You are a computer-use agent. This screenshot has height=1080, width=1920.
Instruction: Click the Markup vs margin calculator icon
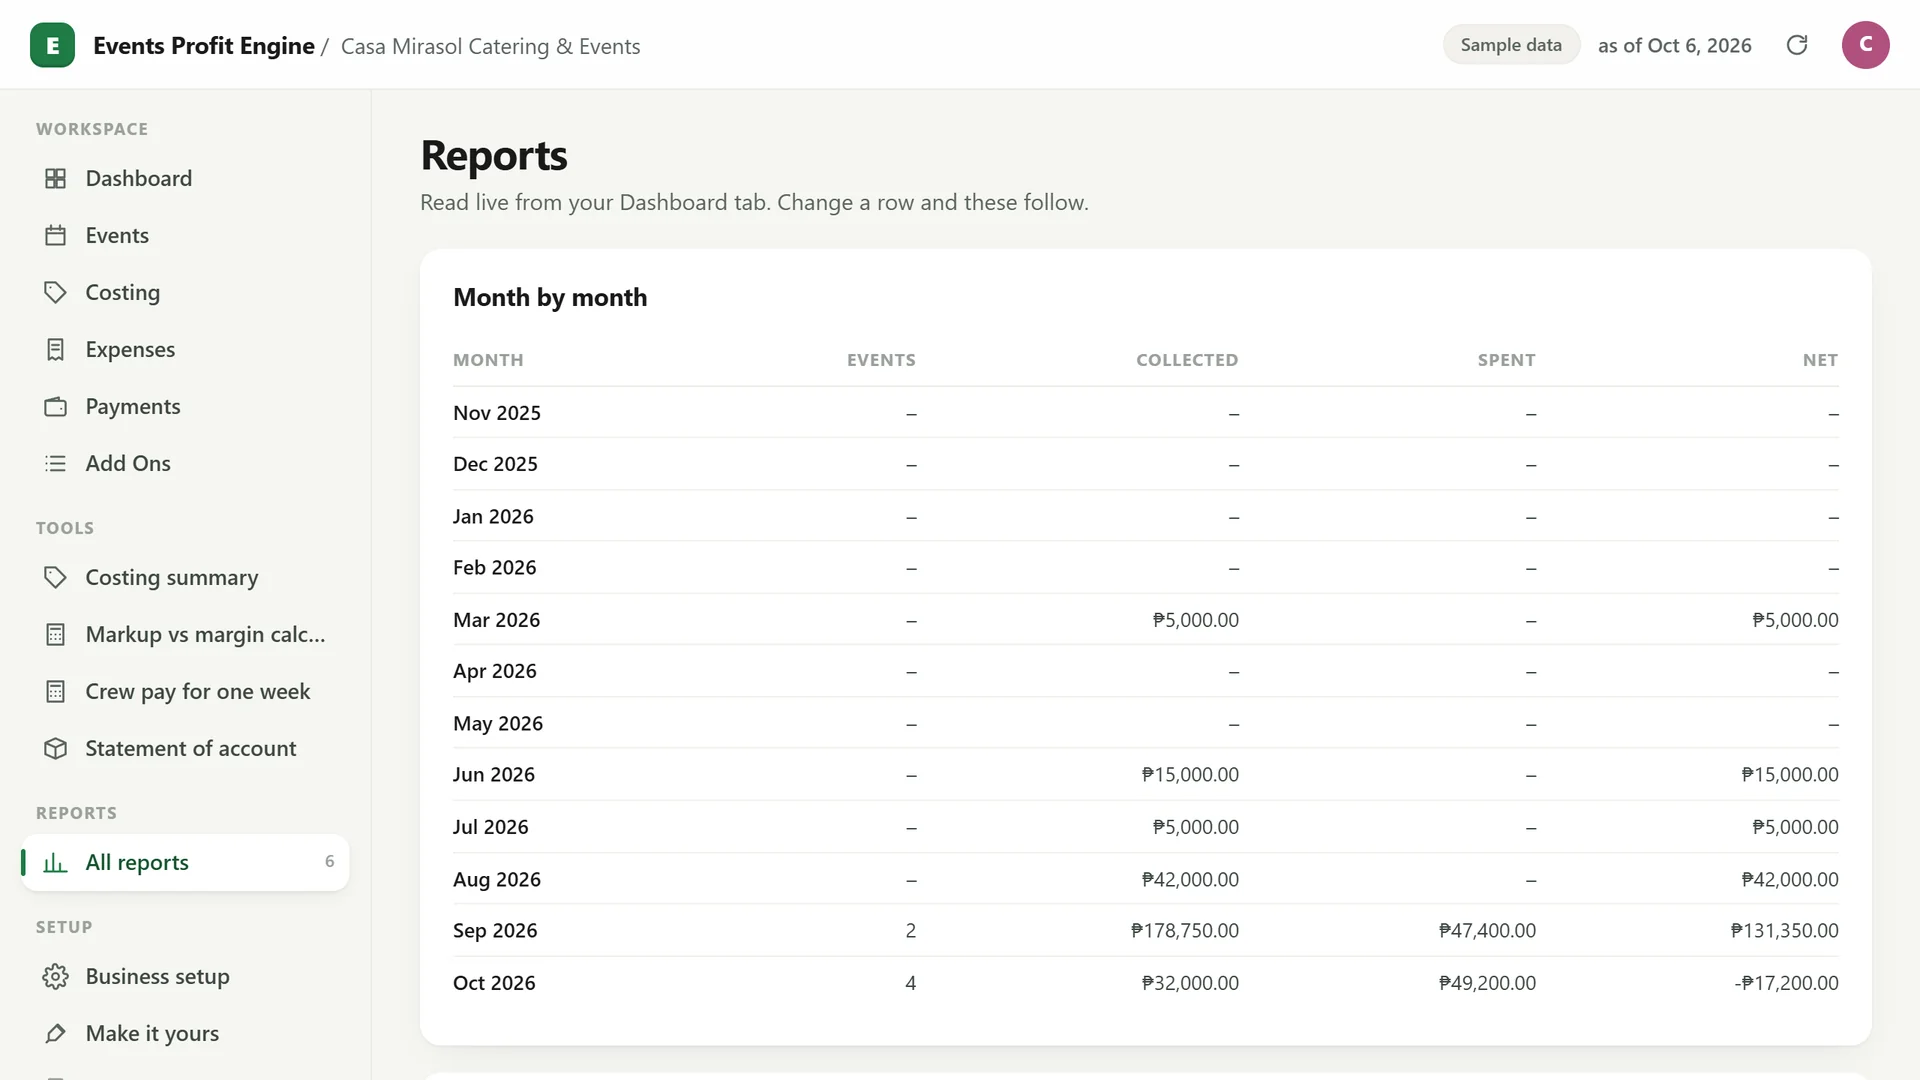[x=56, y=634]
